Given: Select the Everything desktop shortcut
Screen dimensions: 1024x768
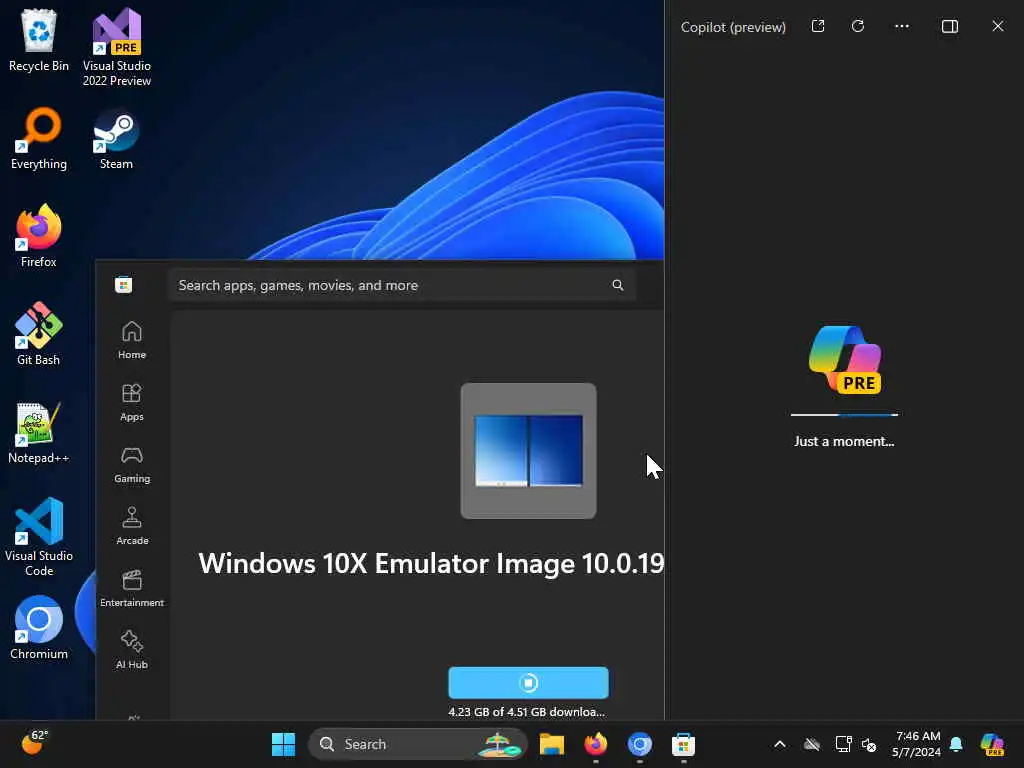Looking at the screenshot, I should 39,138.
